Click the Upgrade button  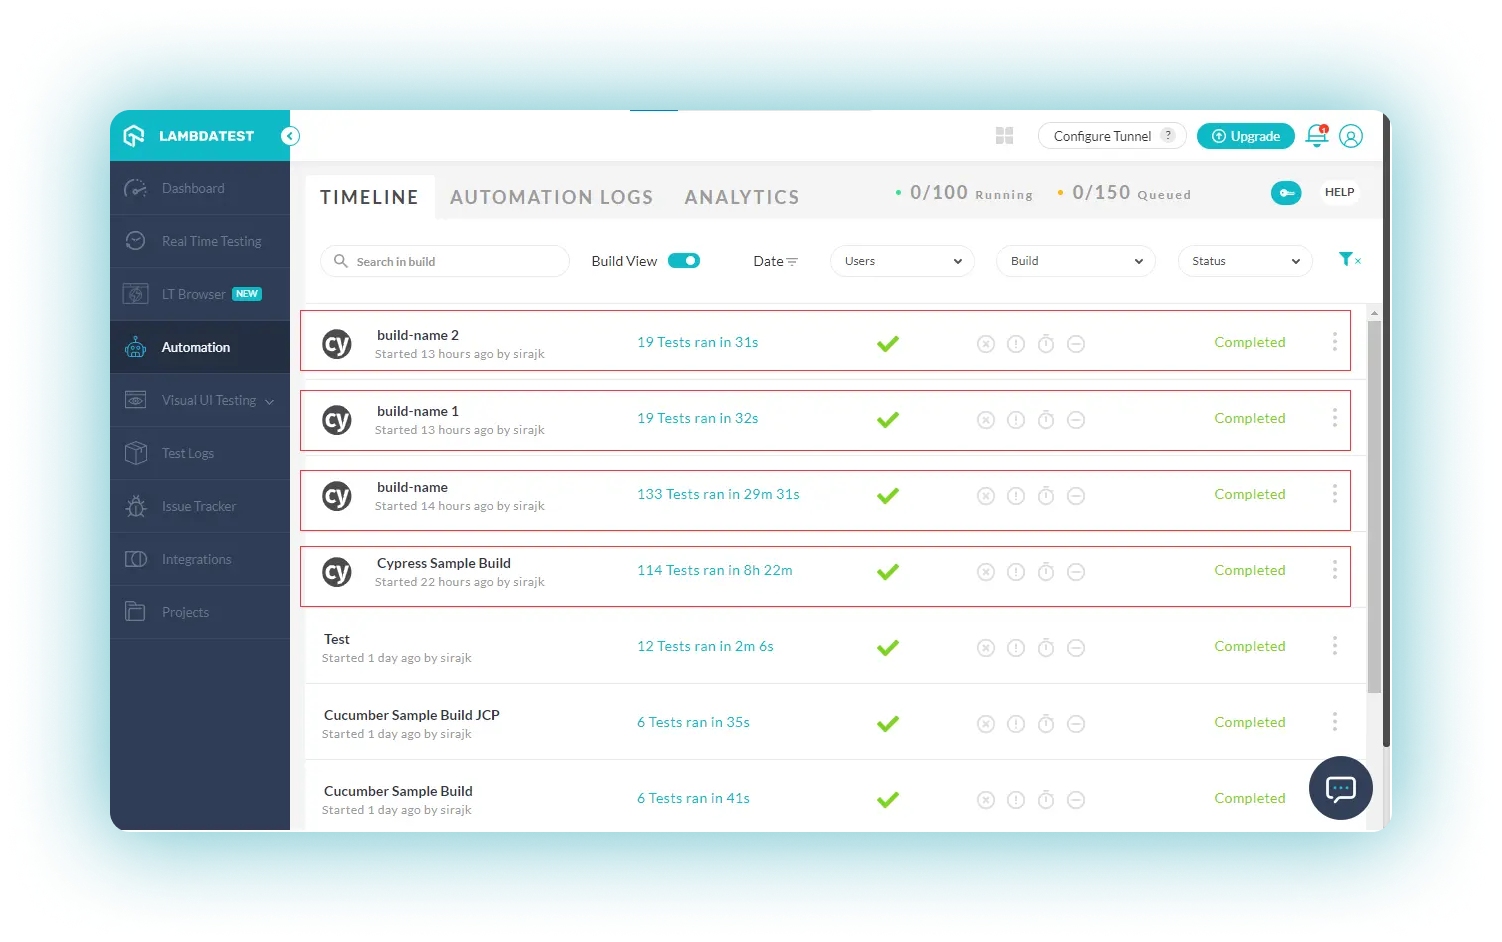pyautogui.click(x=1245, y=136)
